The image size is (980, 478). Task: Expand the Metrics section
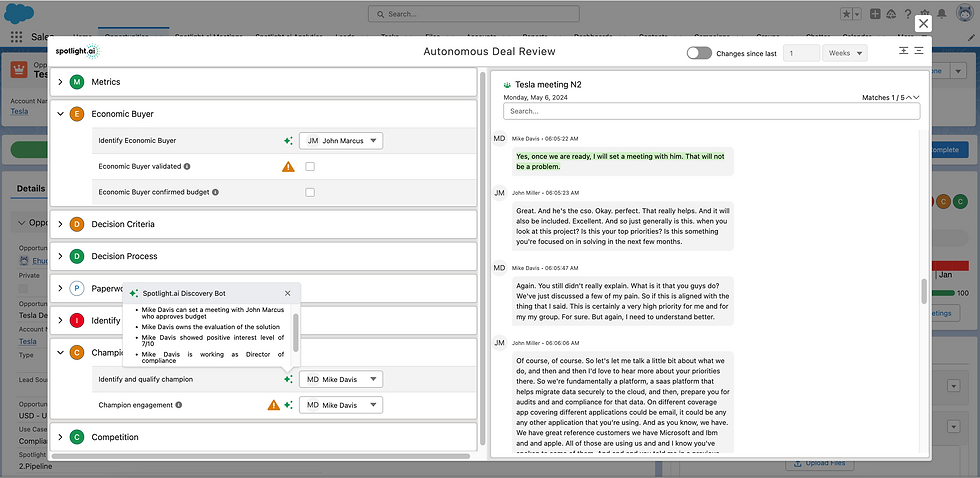[61, 82]
